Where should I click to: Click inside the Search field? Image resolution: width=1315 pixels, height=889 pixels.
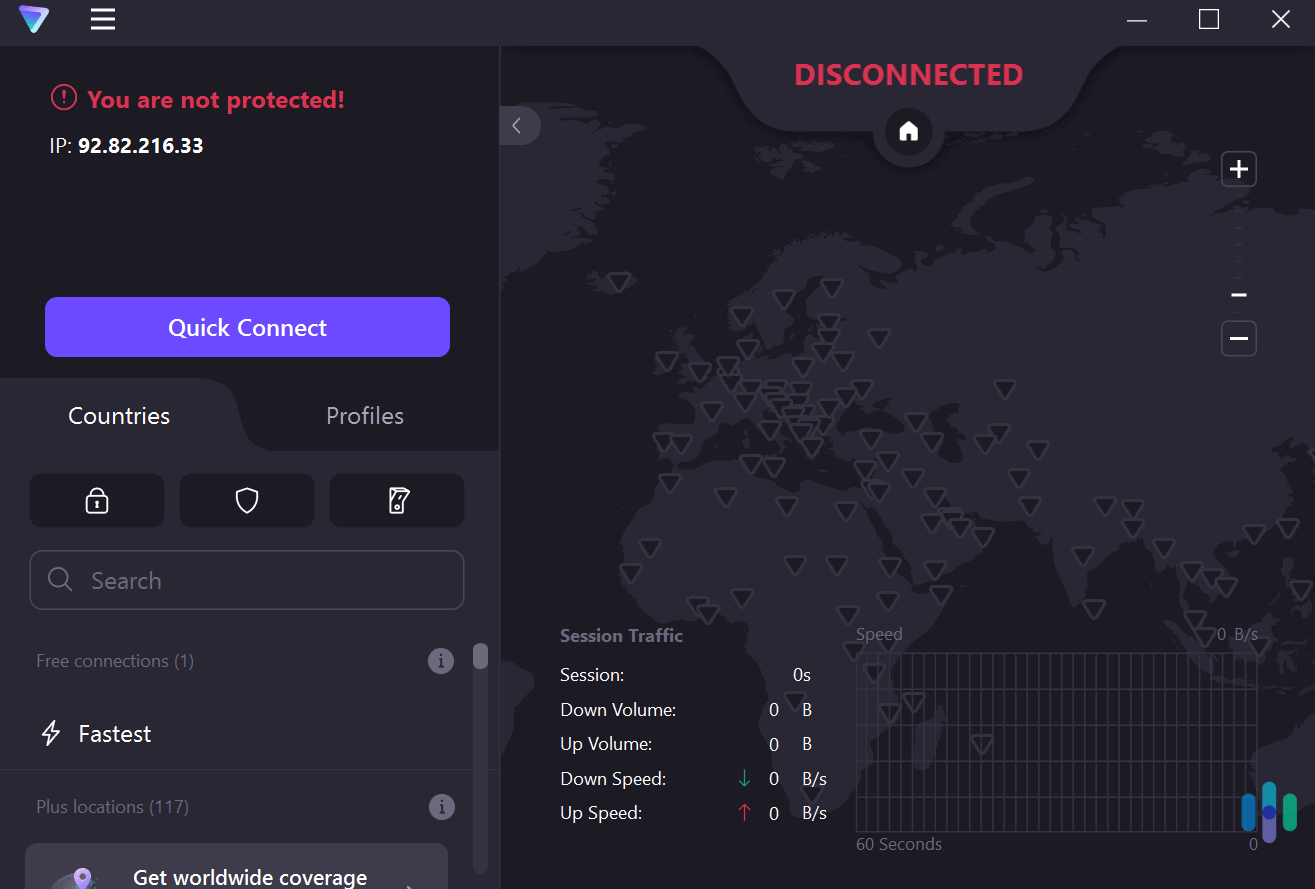pos(246,580)
